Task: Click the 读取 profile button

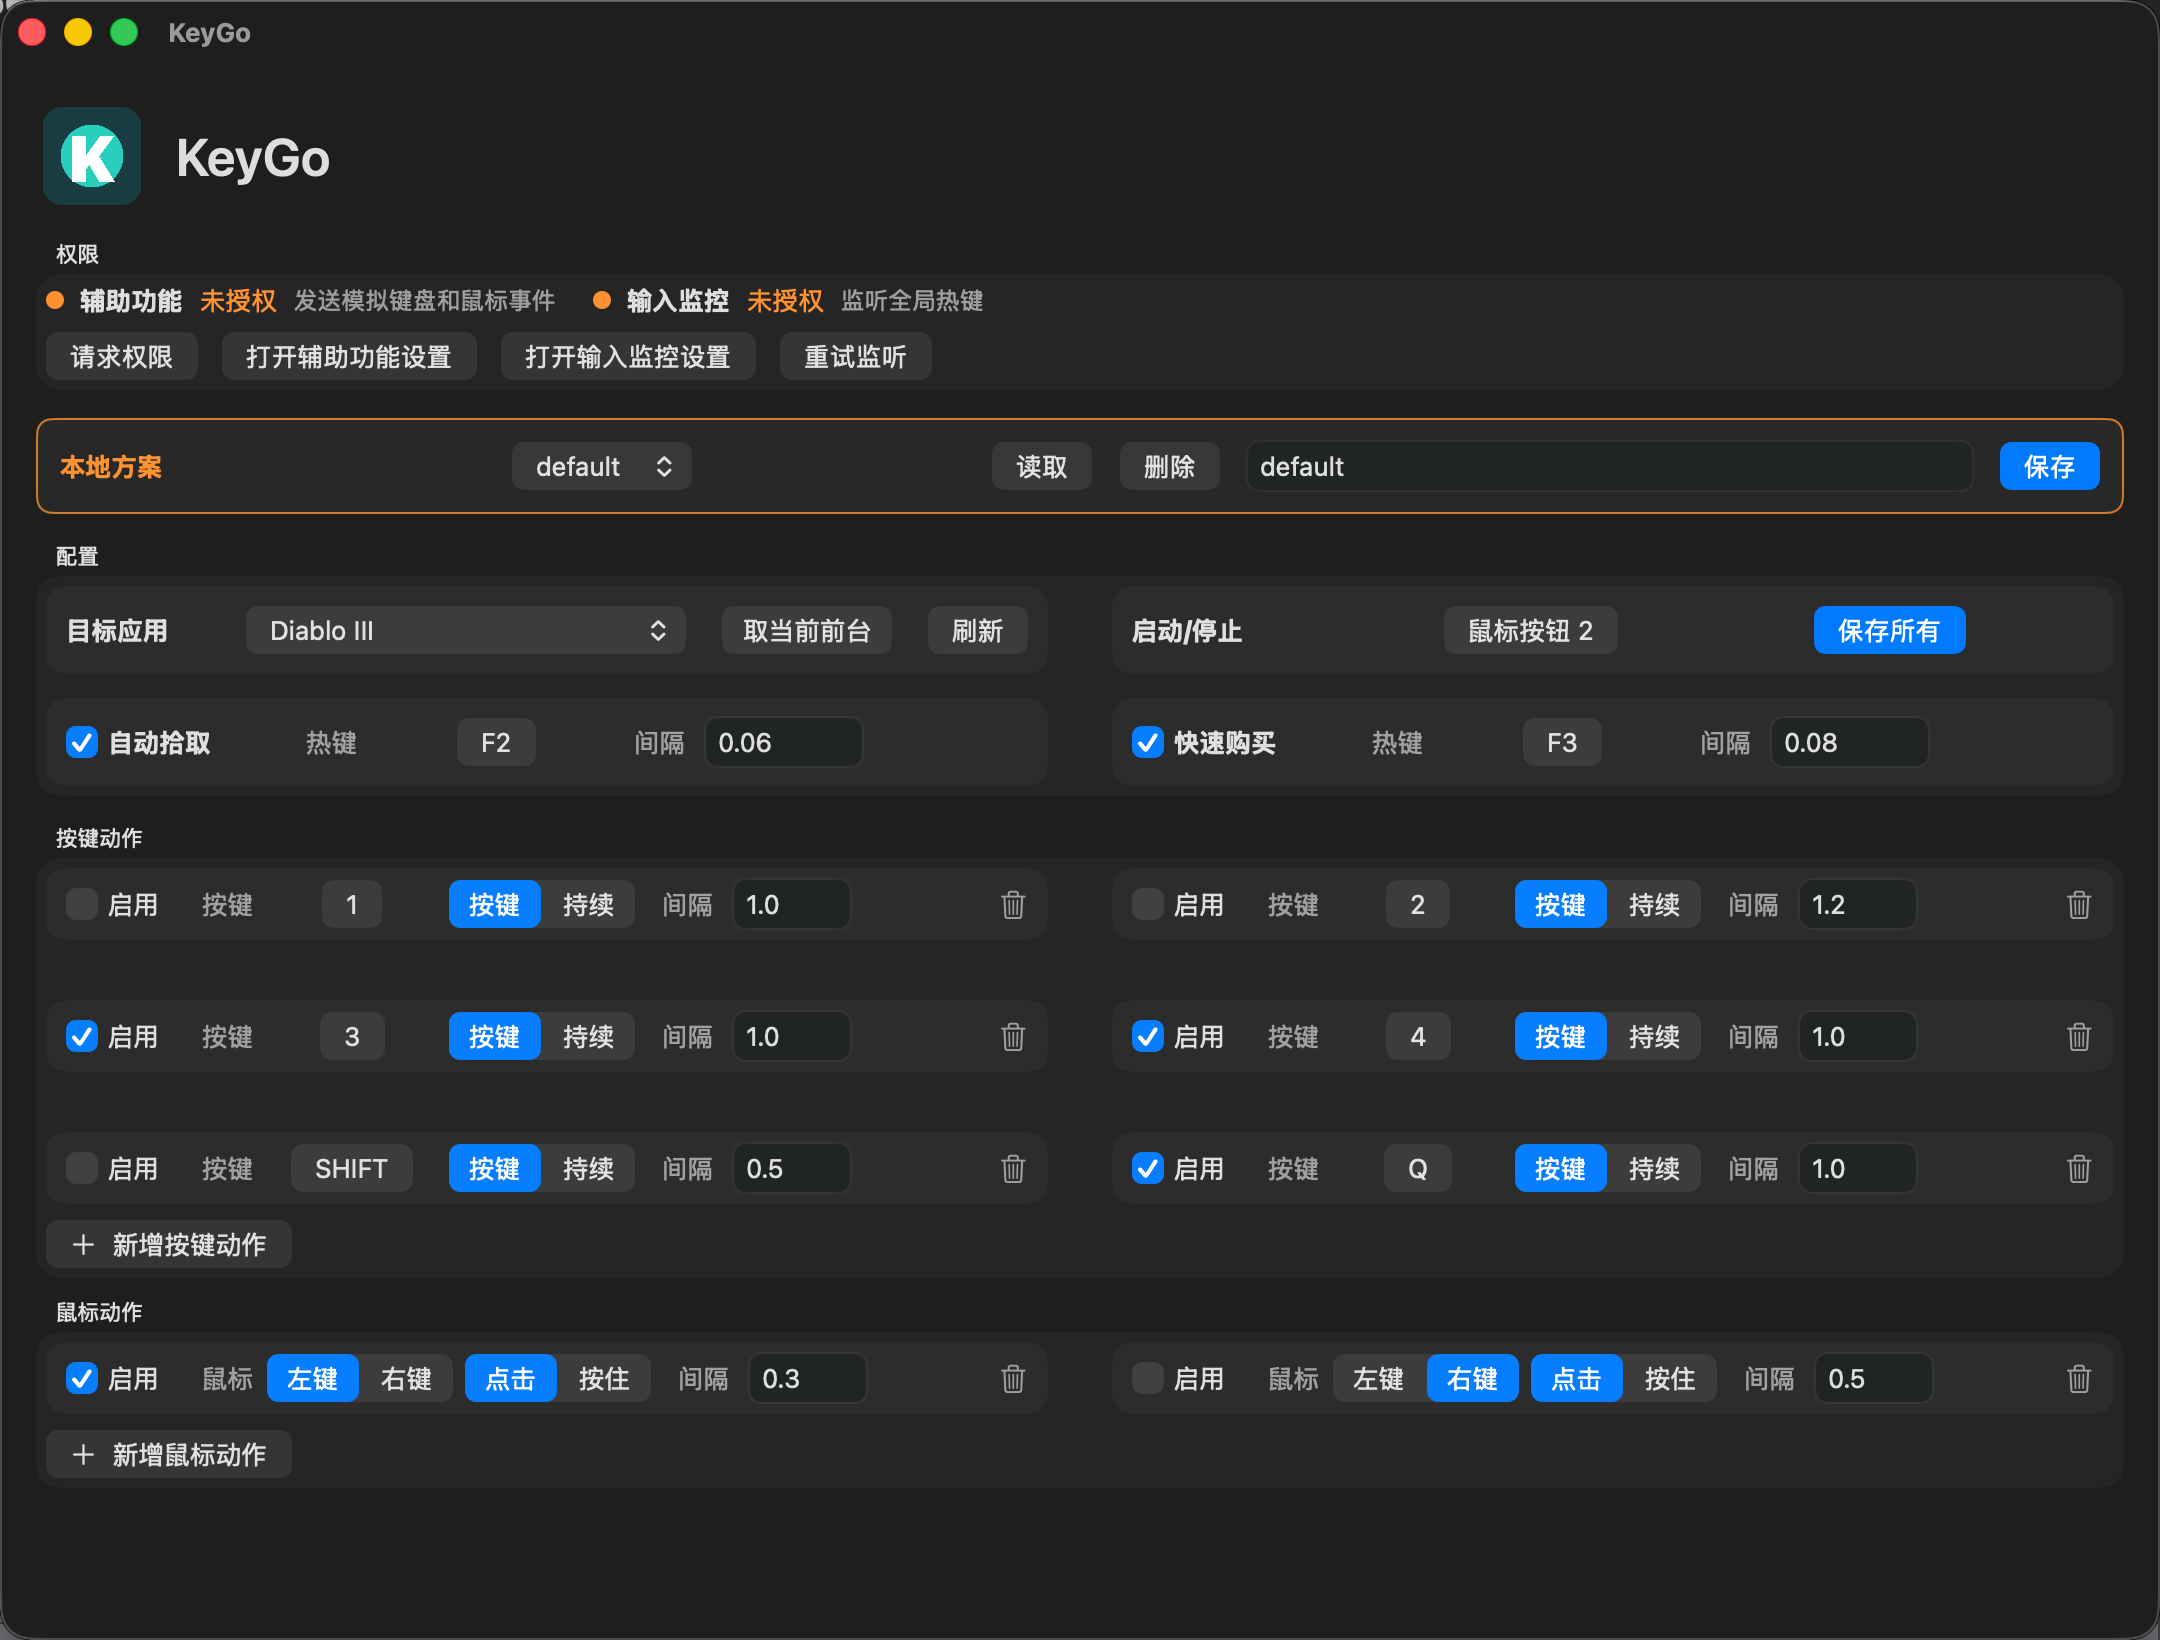Action: [1042, 467]
